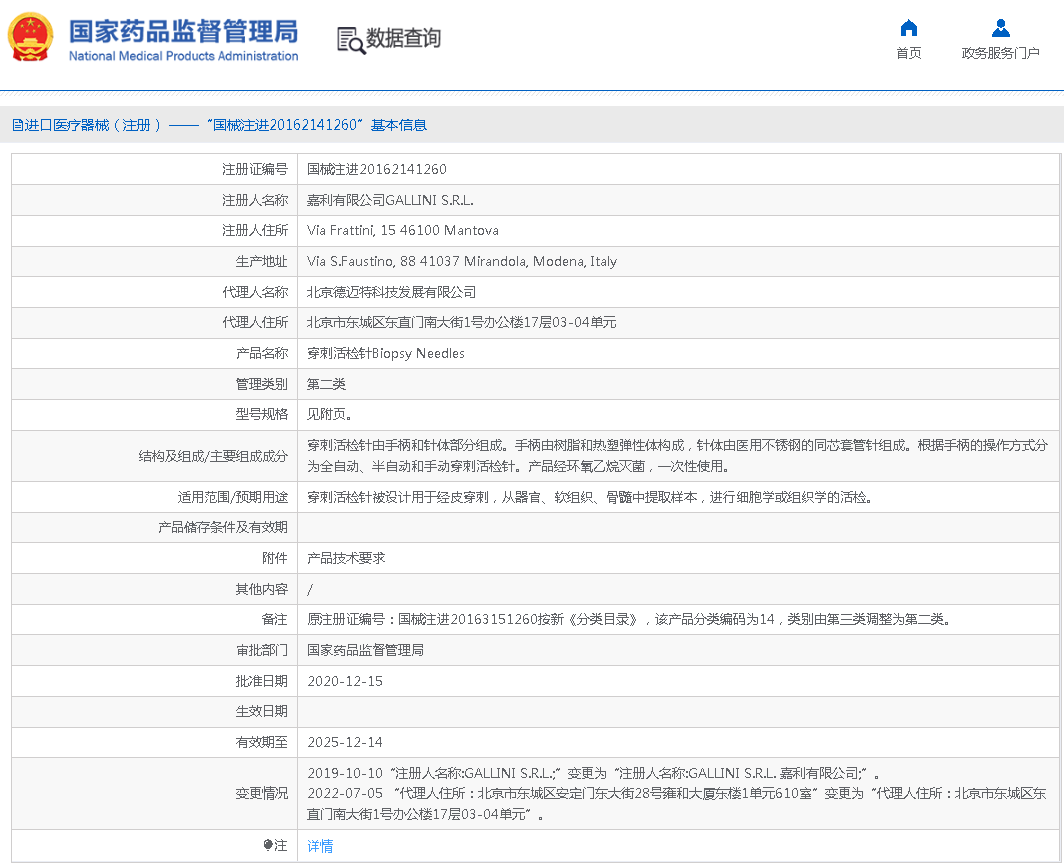This screenshot has height=866, width=1064.
Task: Click the 批准日期 row label
Action: click(262, 681)
